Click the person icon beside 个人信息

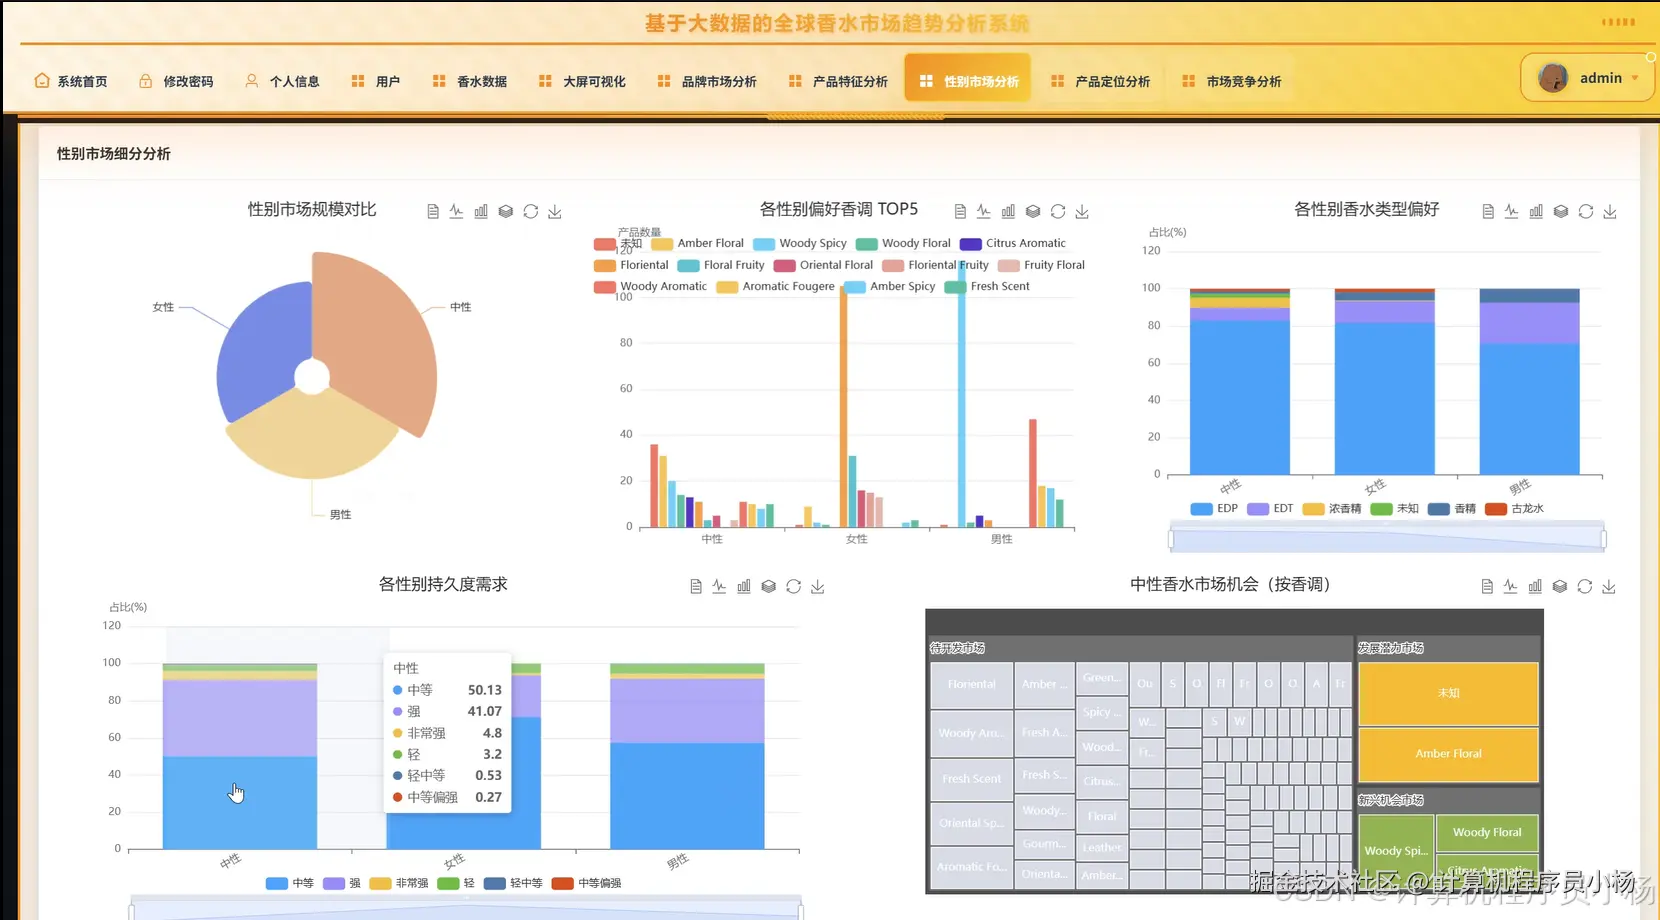tap(251, 81)
